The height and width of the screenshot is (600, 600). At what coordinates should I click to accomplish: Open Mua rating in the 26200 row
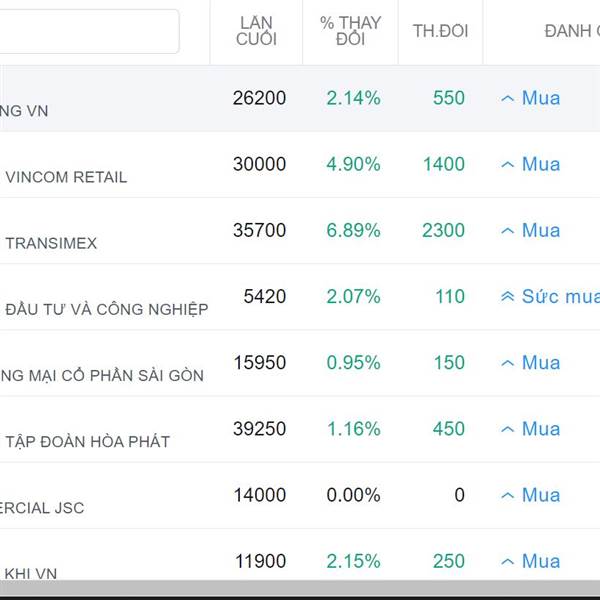pos(541,98)
